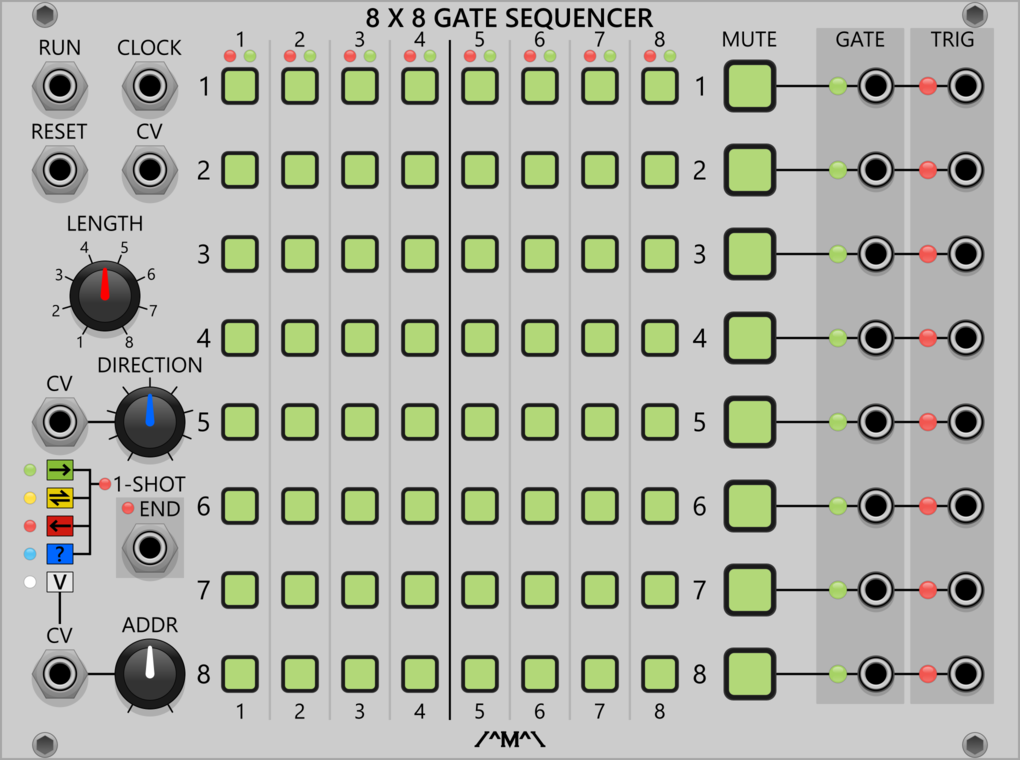
Task: Toggle gate button row 2 step 6
Action: click(539, 170)
